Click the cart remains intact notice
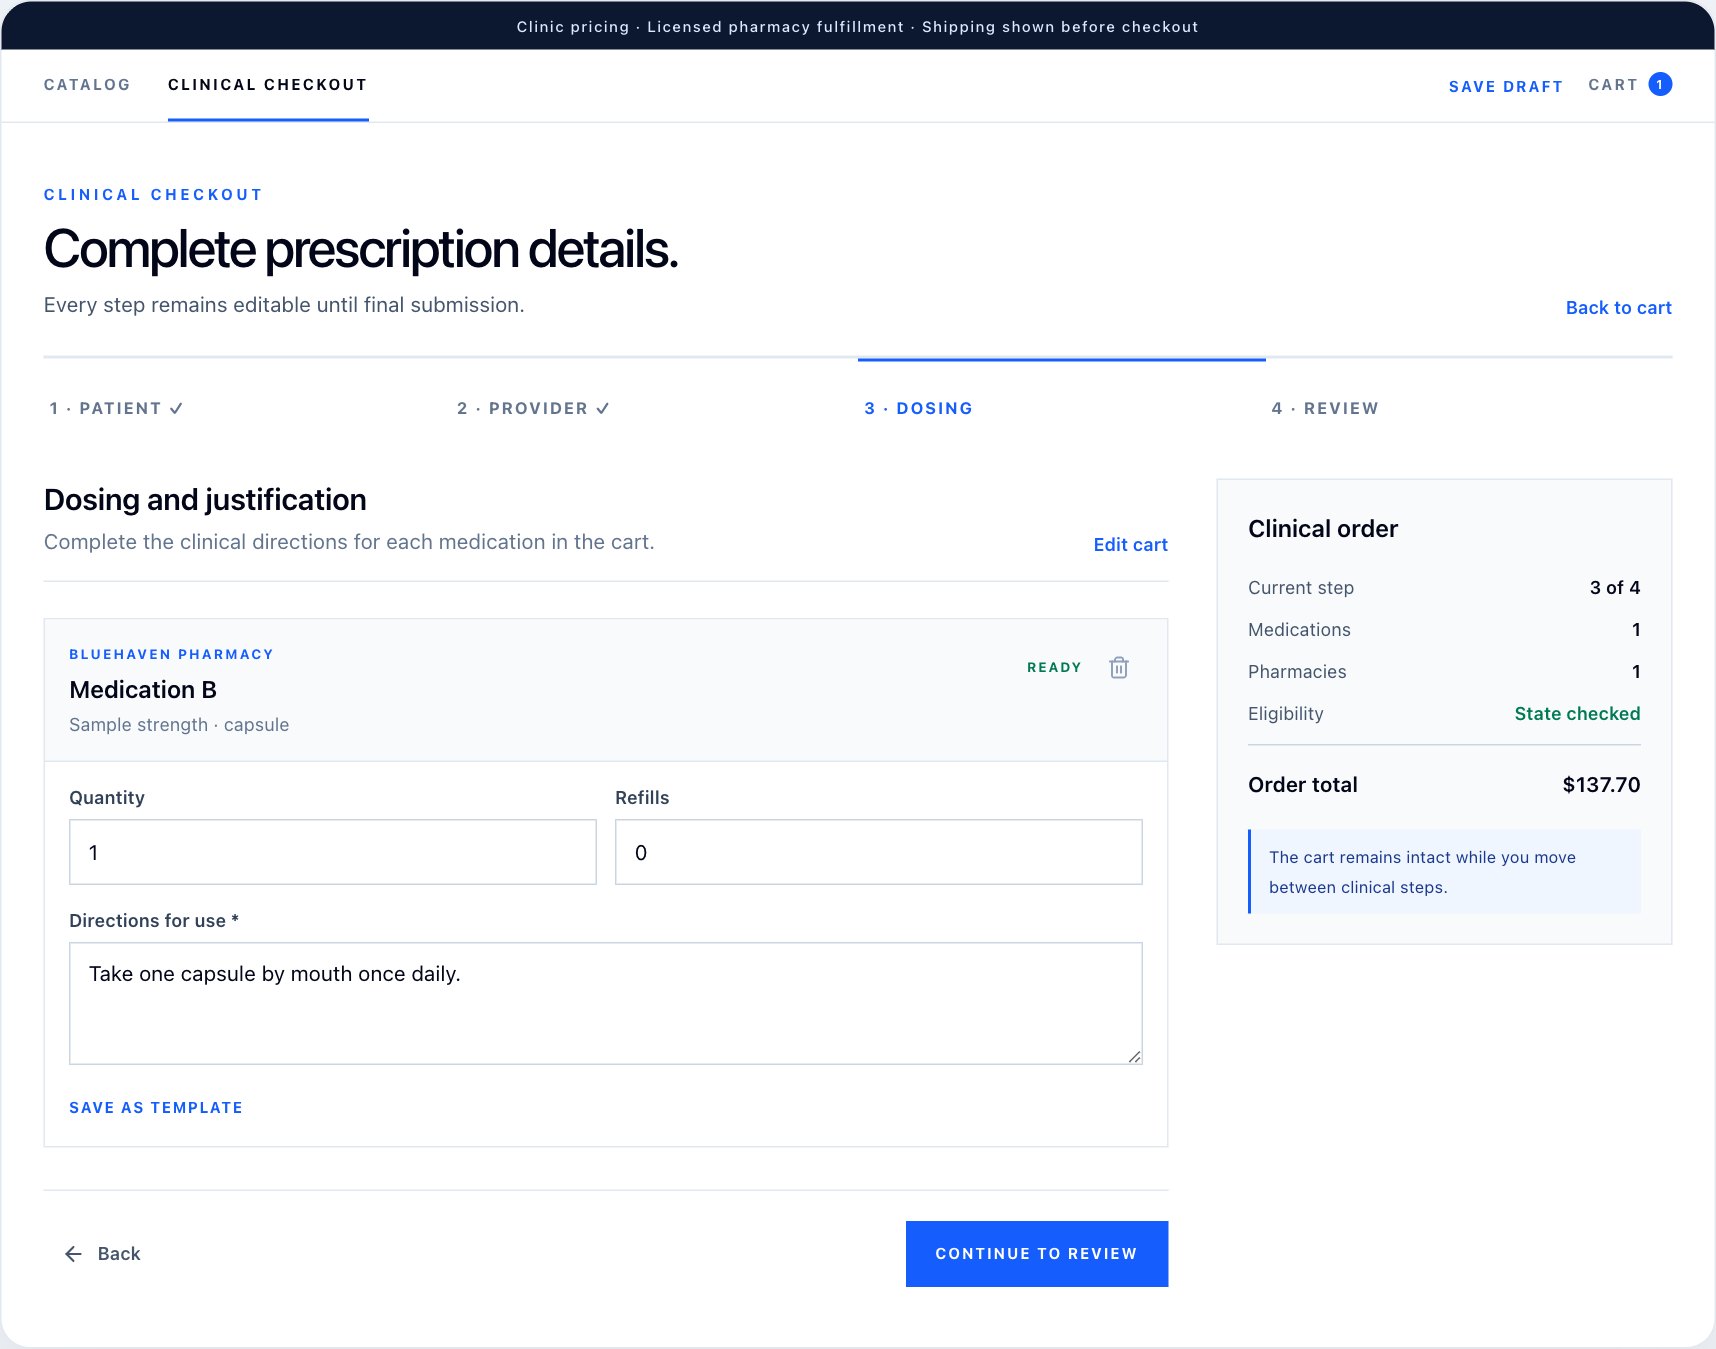Screen dimensions: 1716x1349 1444,871
